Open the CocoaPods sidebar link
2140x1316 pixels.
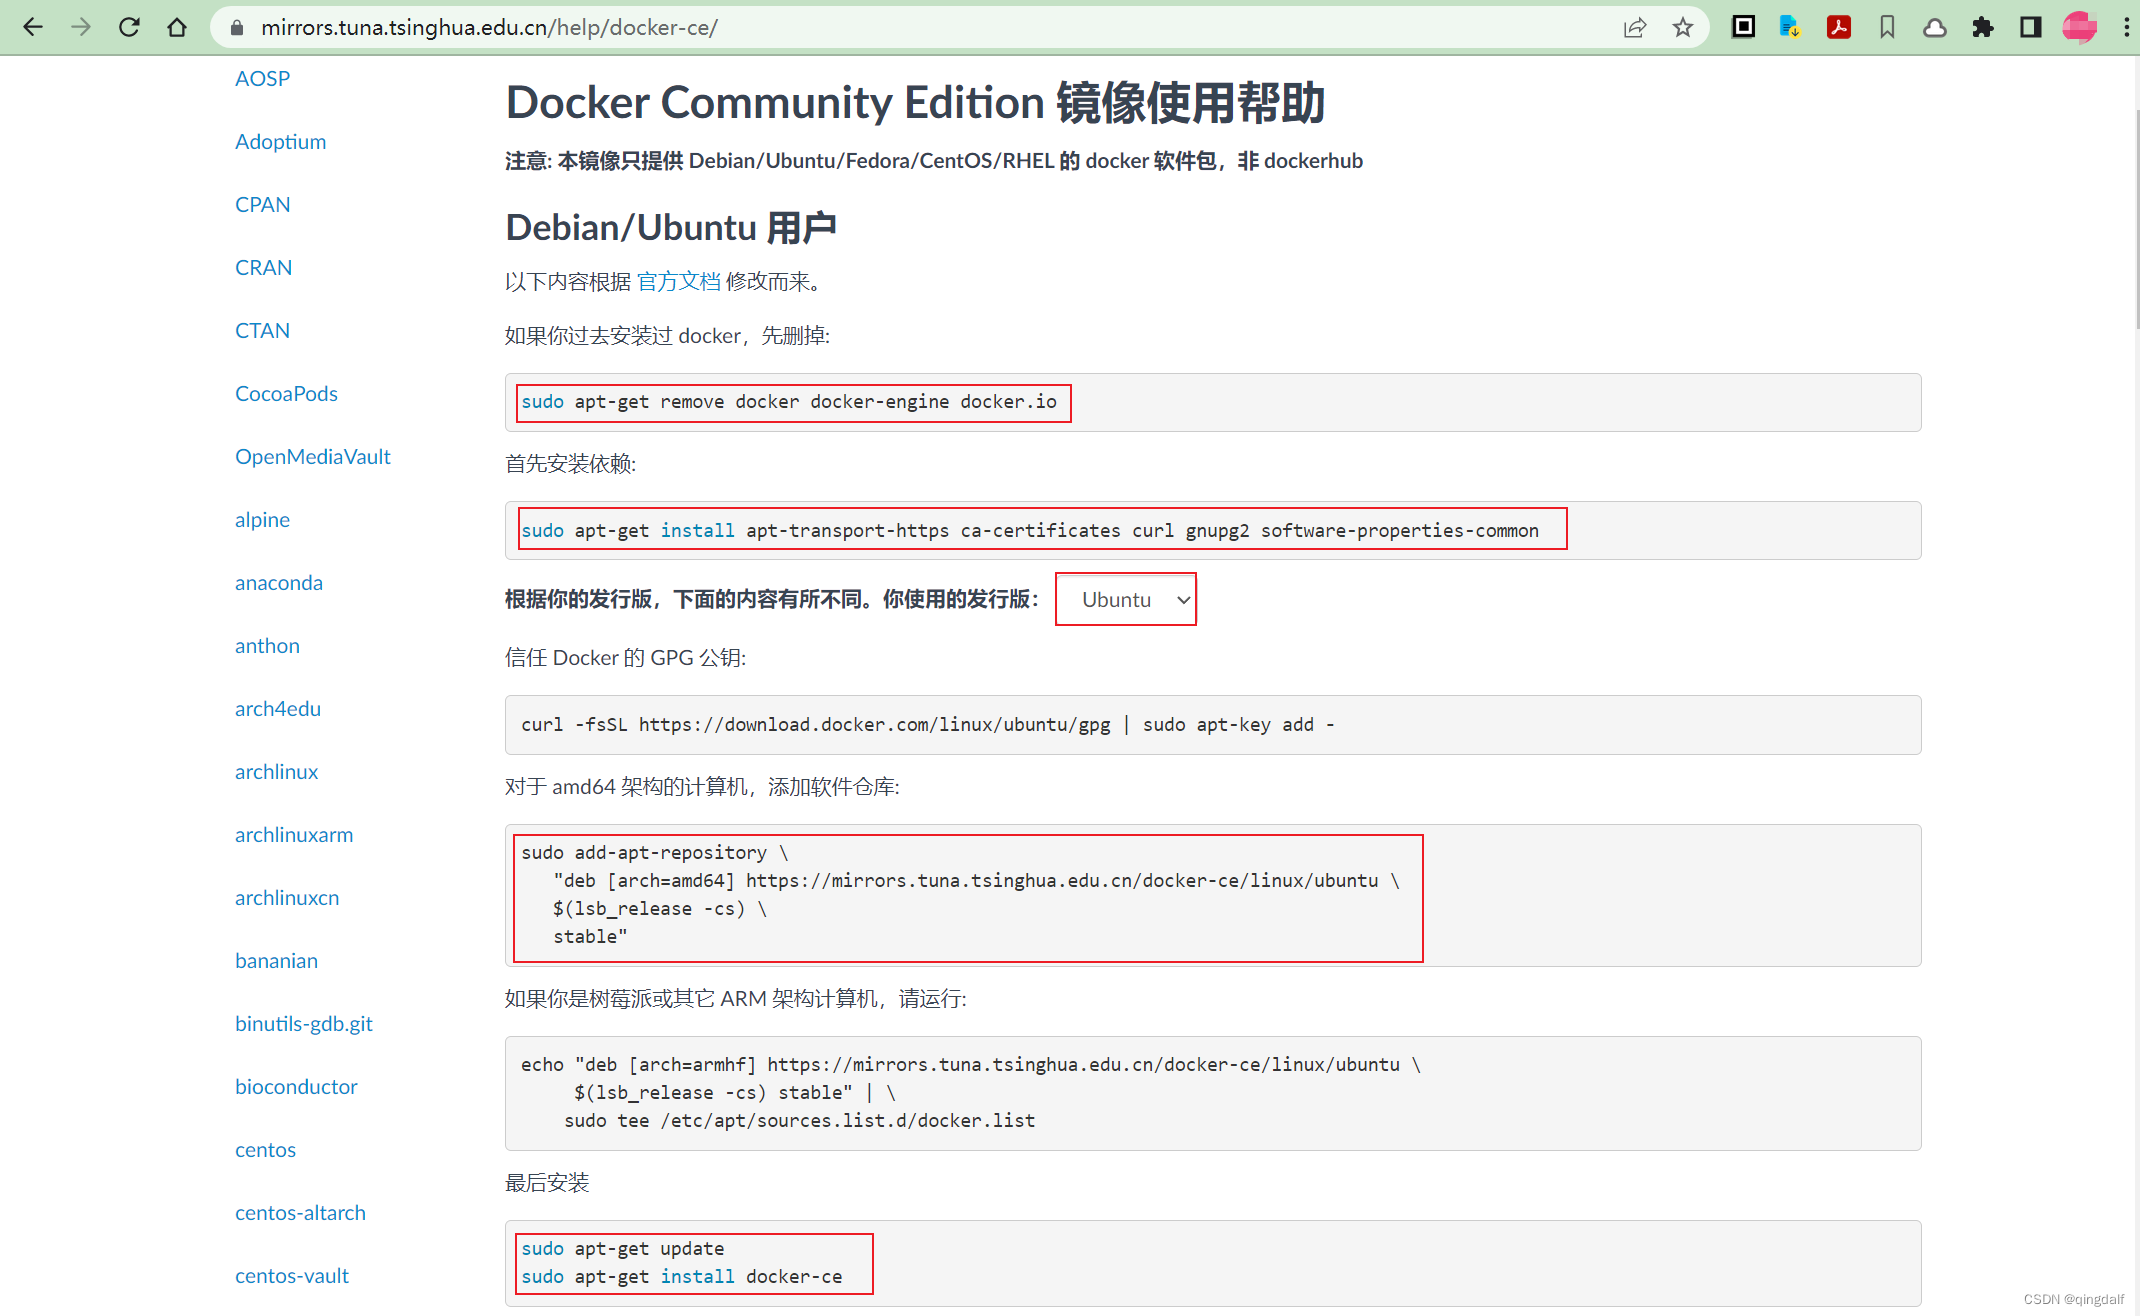point(286,393)
